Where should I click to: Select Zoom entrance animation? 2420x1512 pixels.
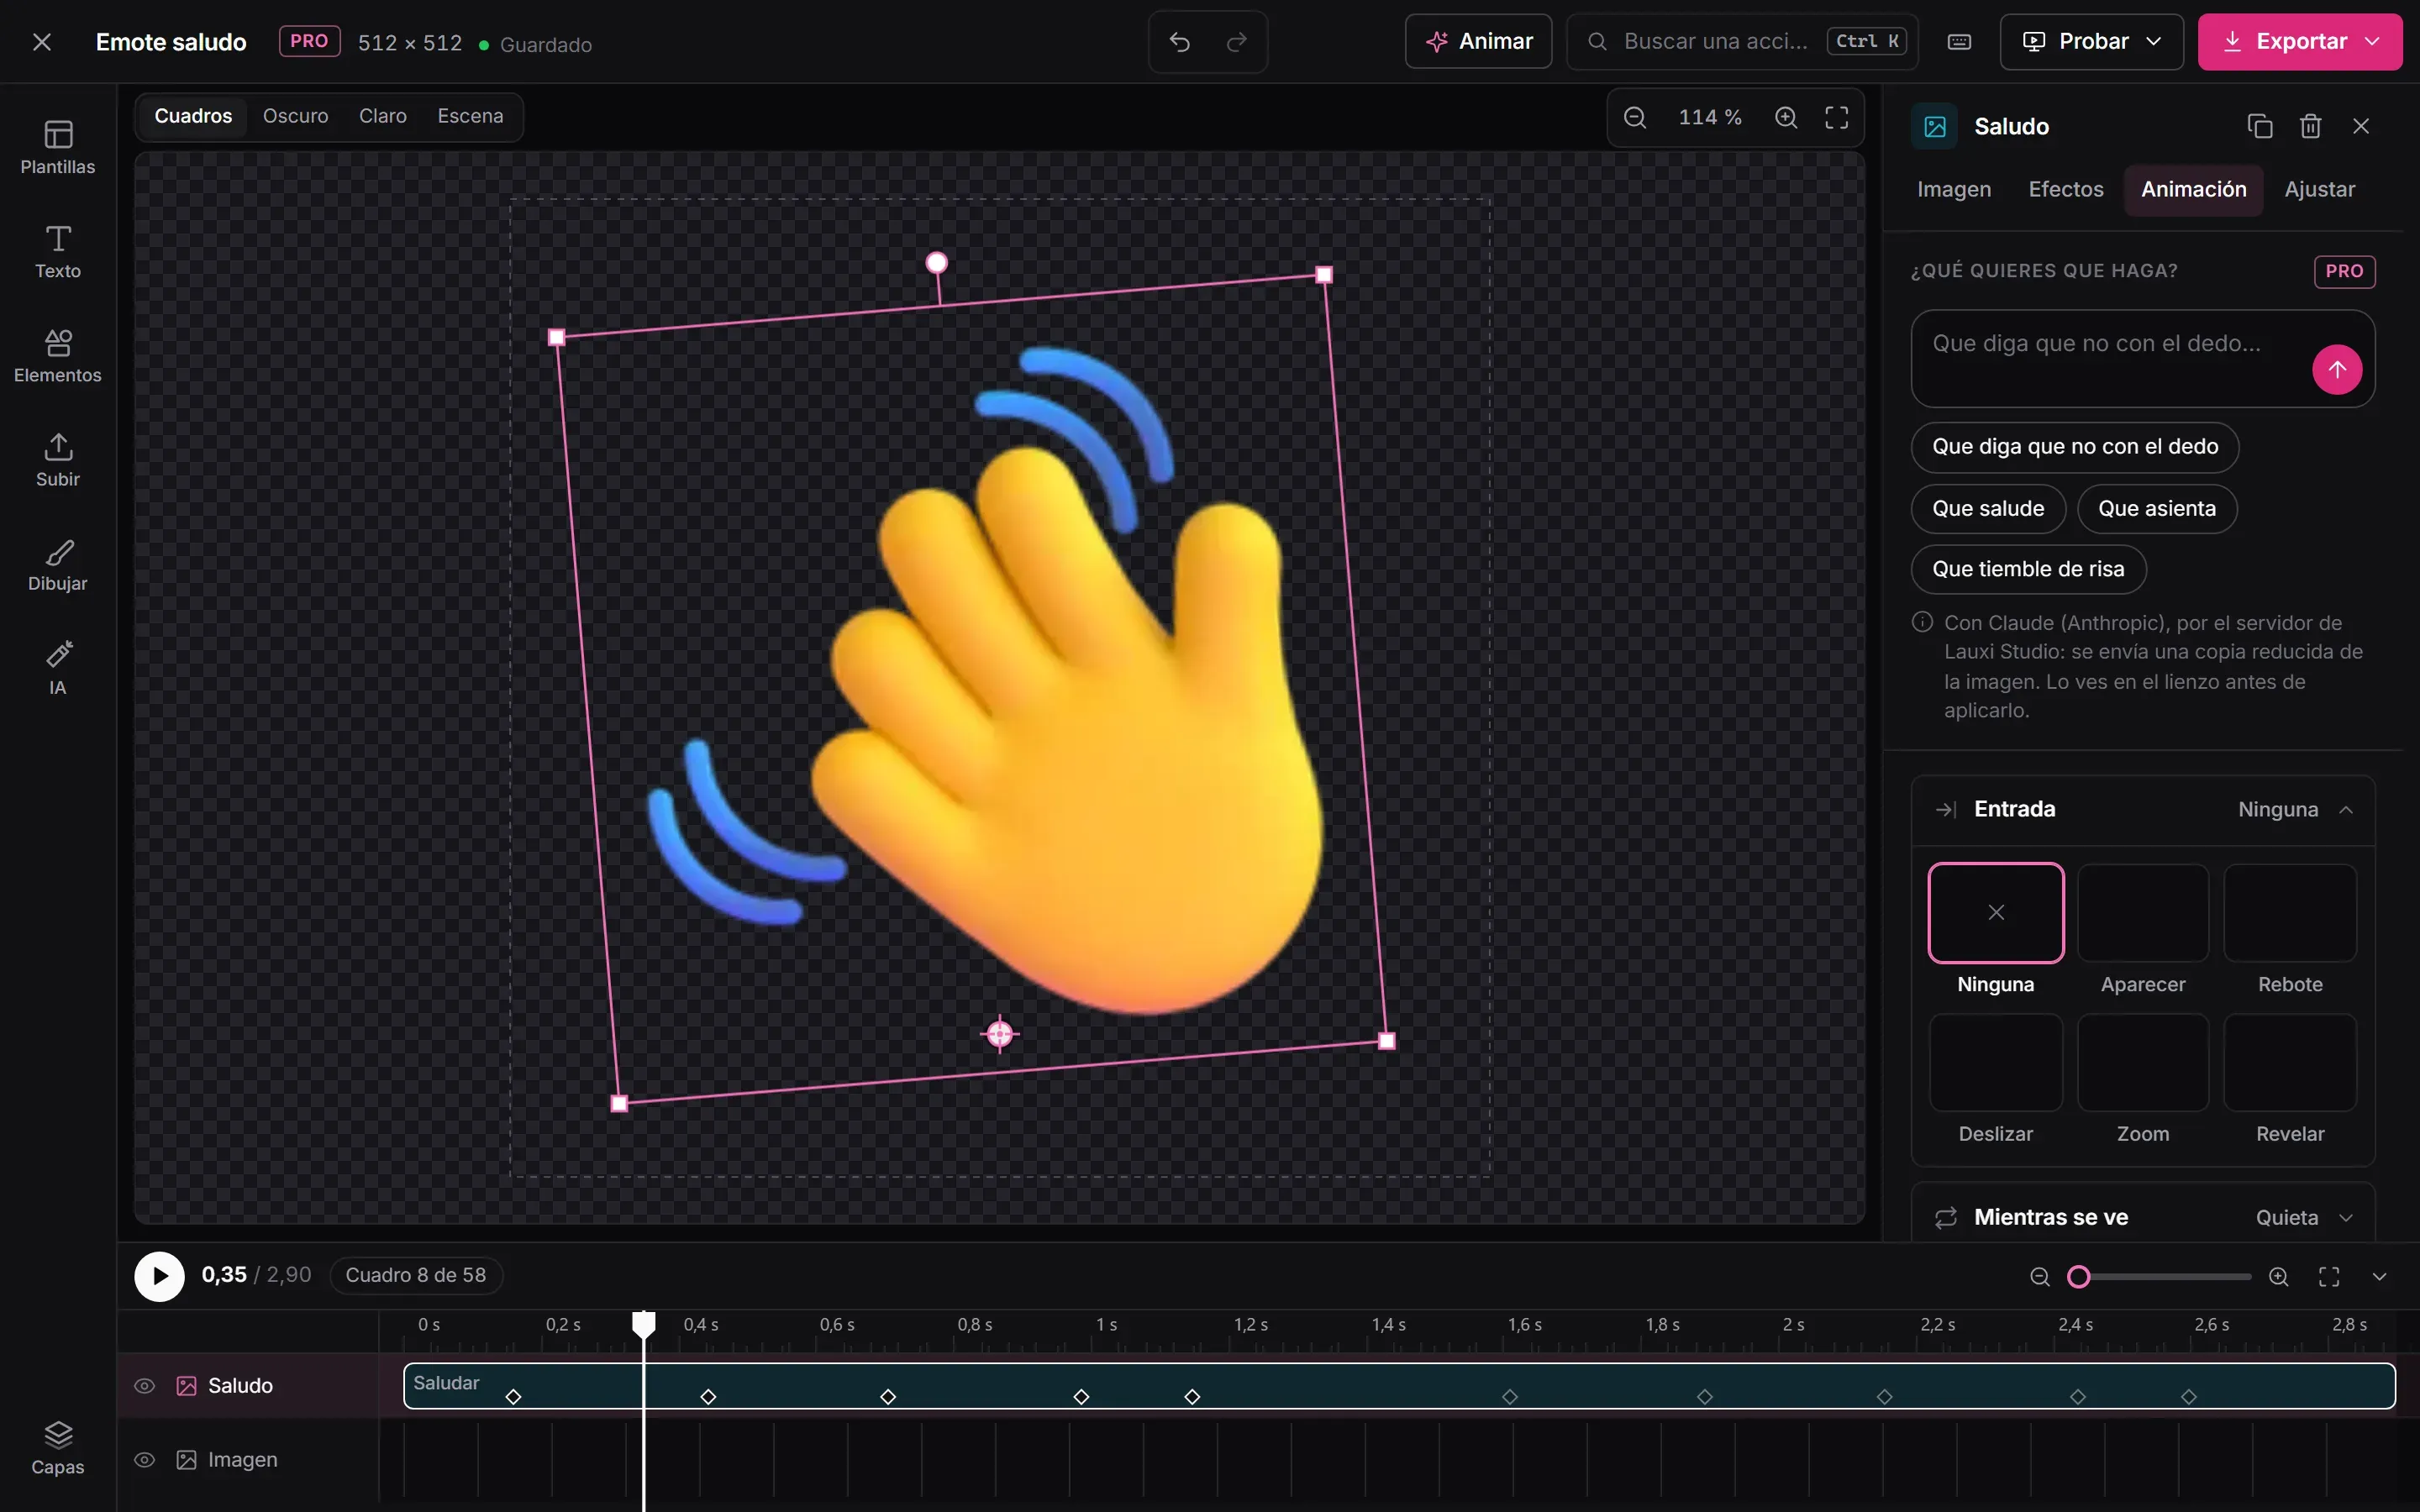(x=2143, y=1079)
